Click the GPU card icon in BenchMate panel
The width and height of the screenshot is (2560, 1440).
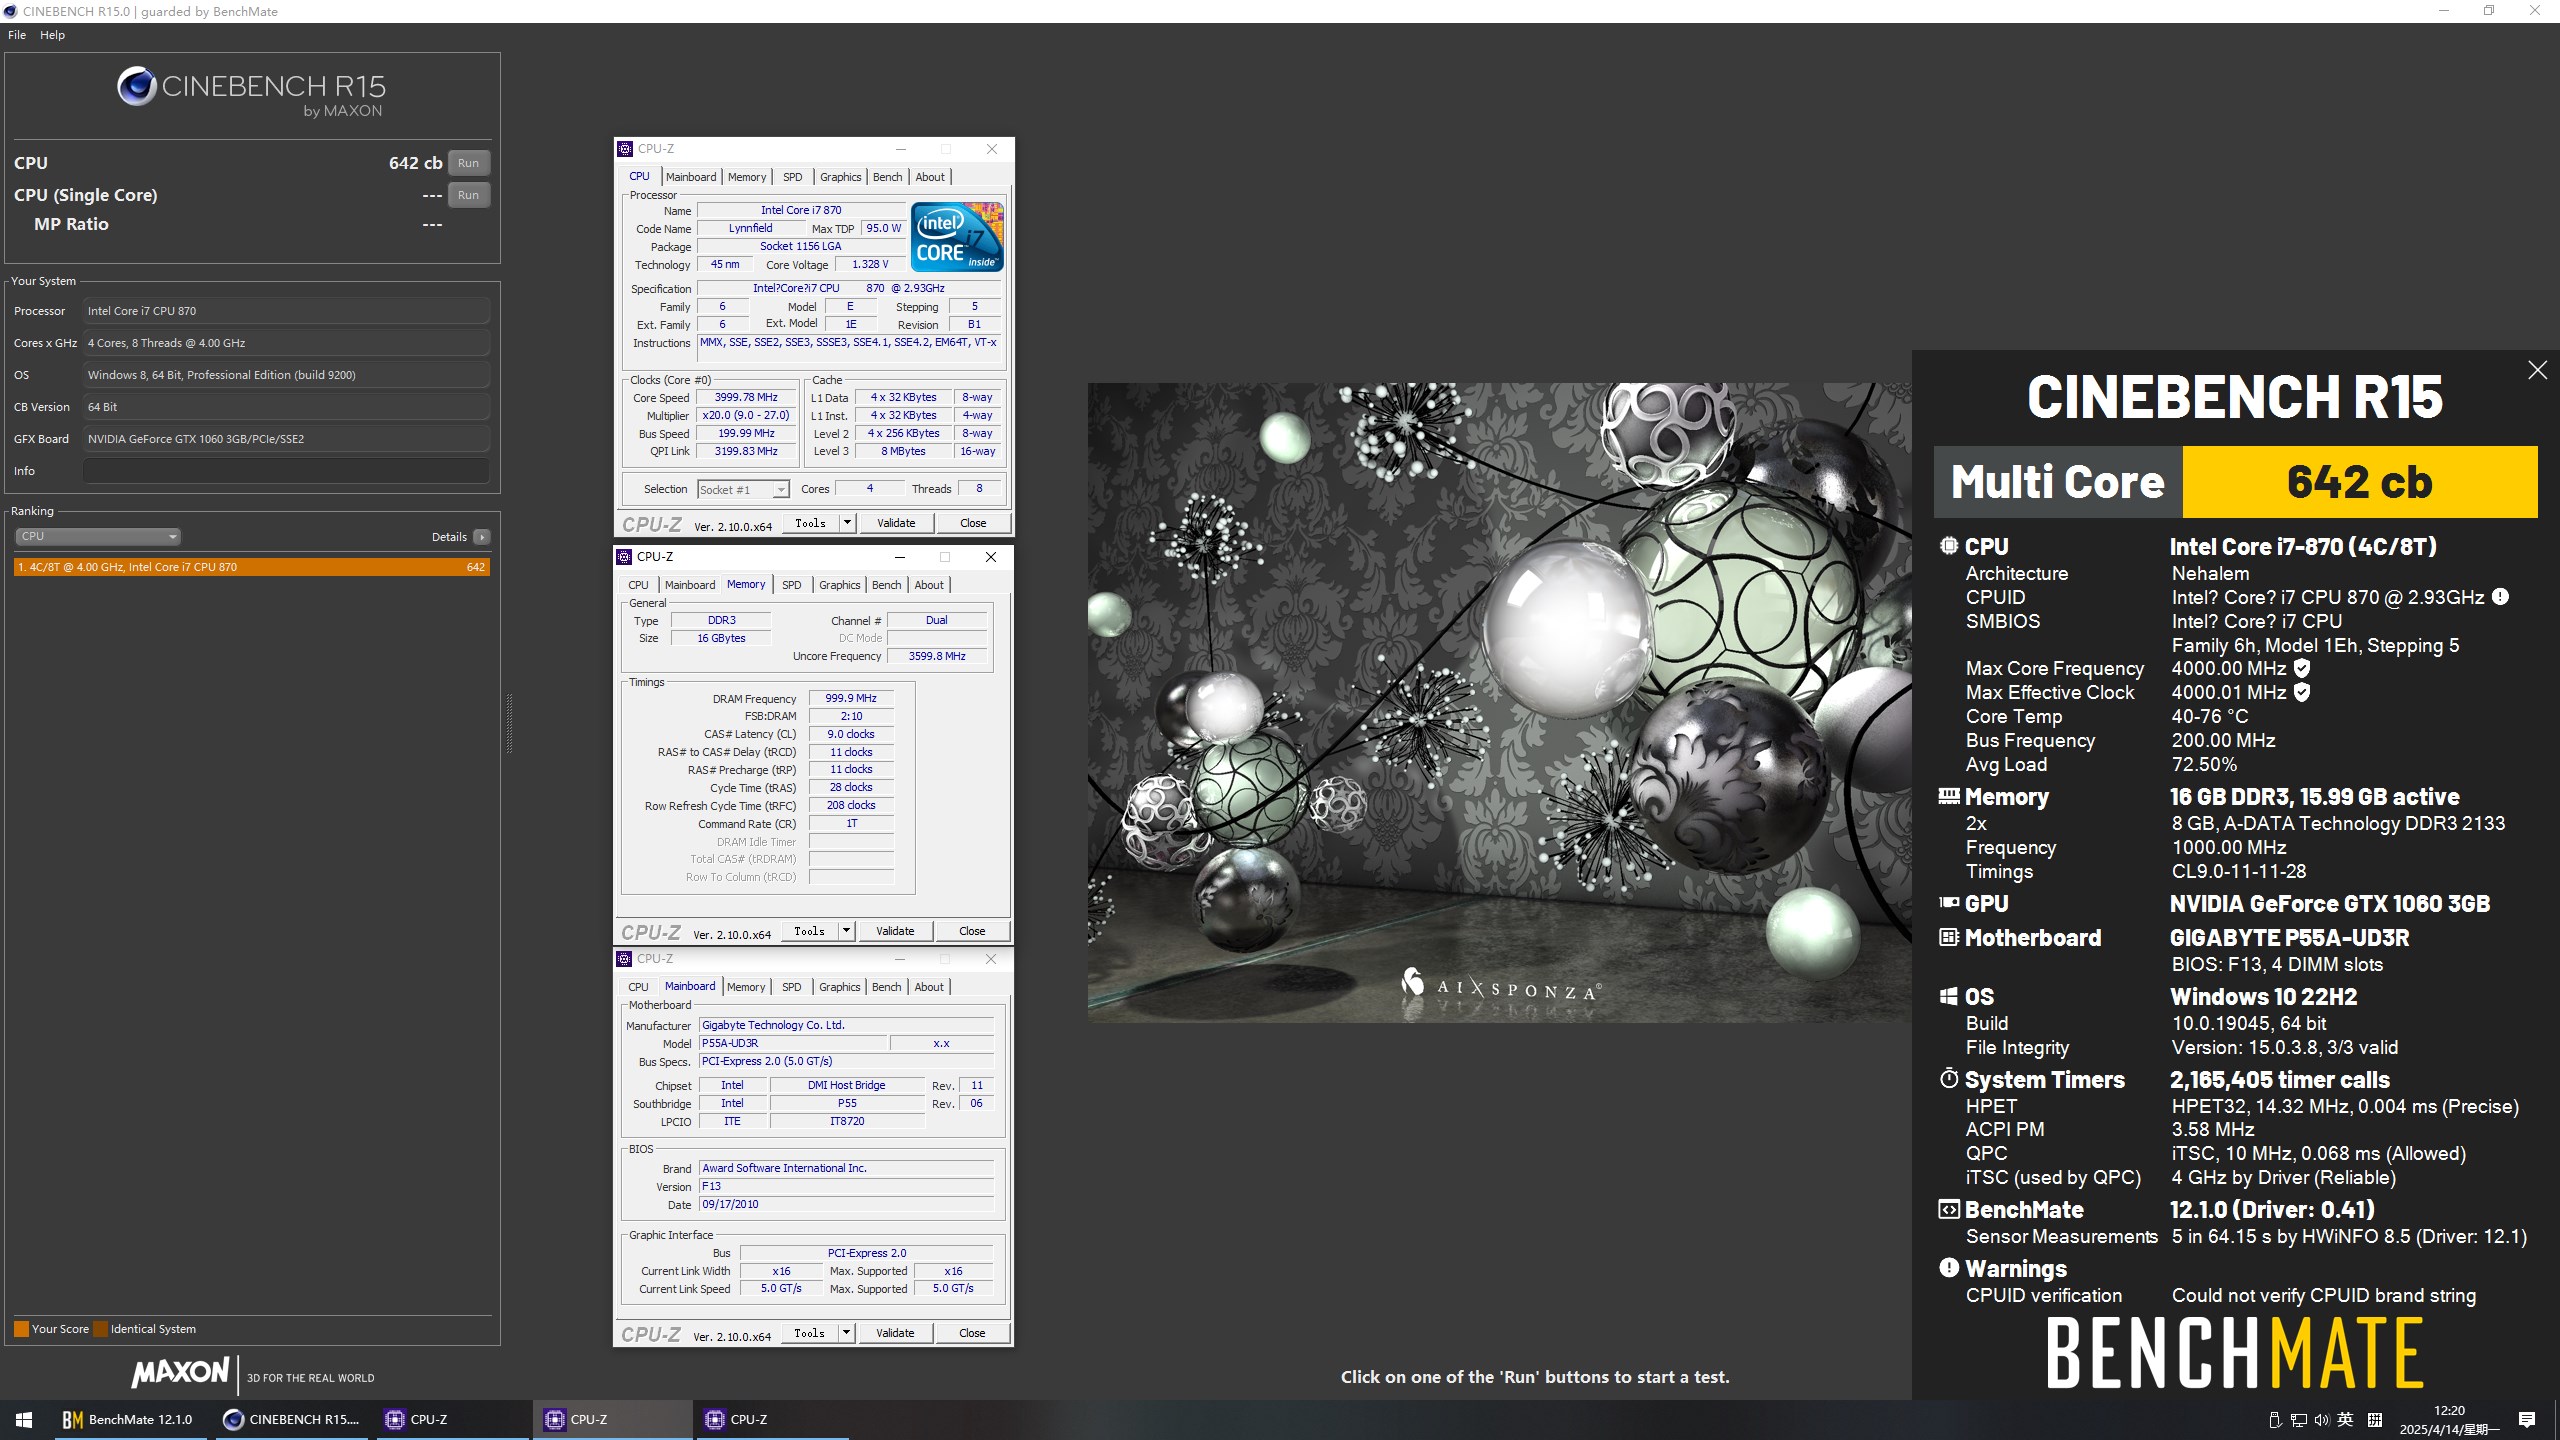pos(1949,903)
